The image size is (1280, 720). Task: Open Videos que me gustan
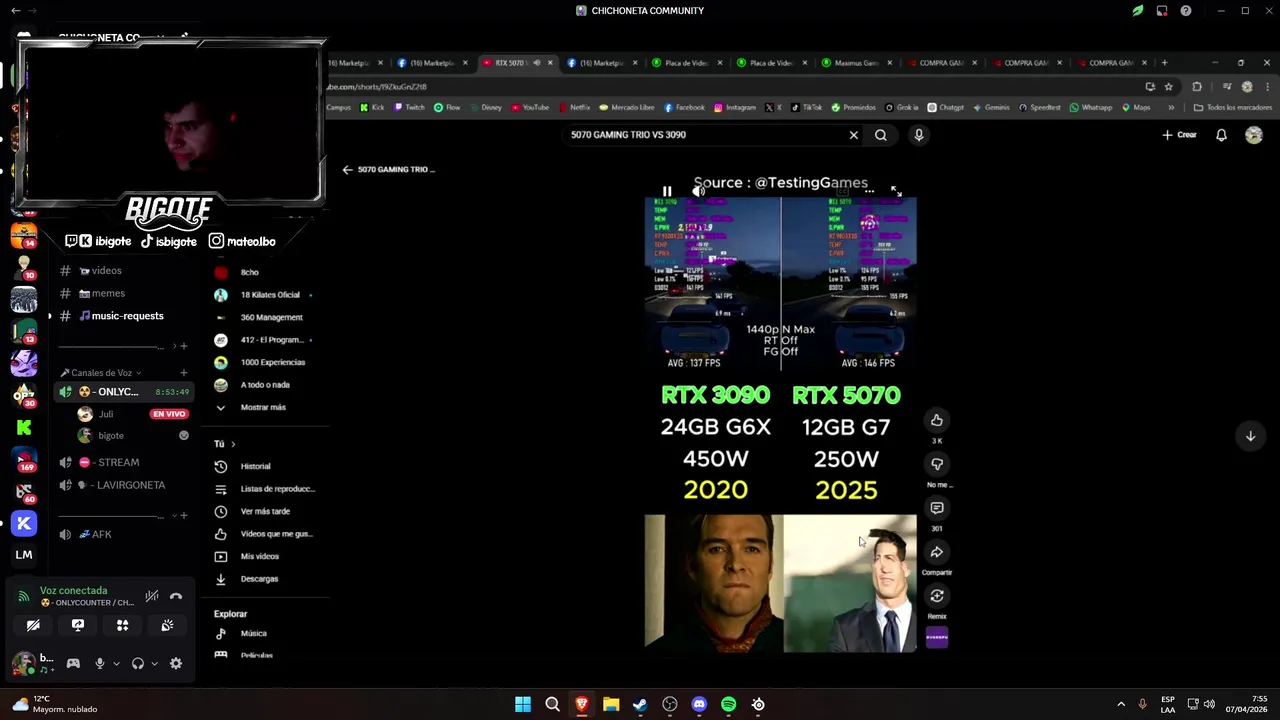265,534
